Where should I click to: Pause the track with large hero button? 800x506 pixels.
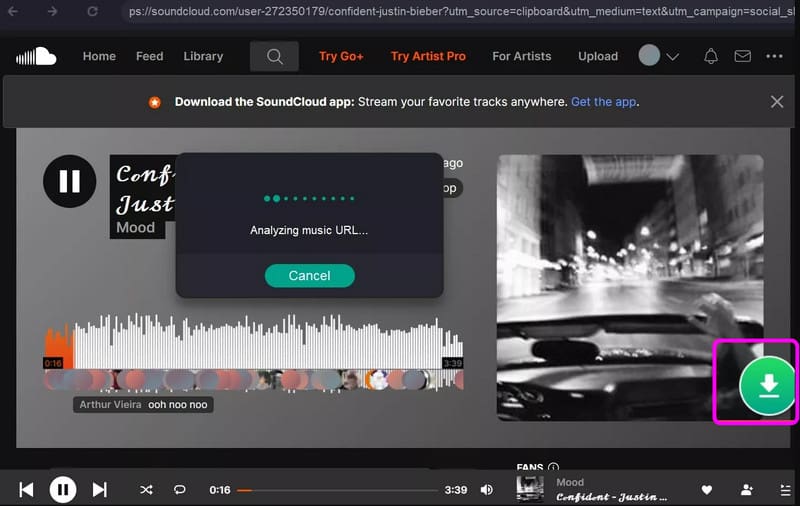(x=69, y=181)
